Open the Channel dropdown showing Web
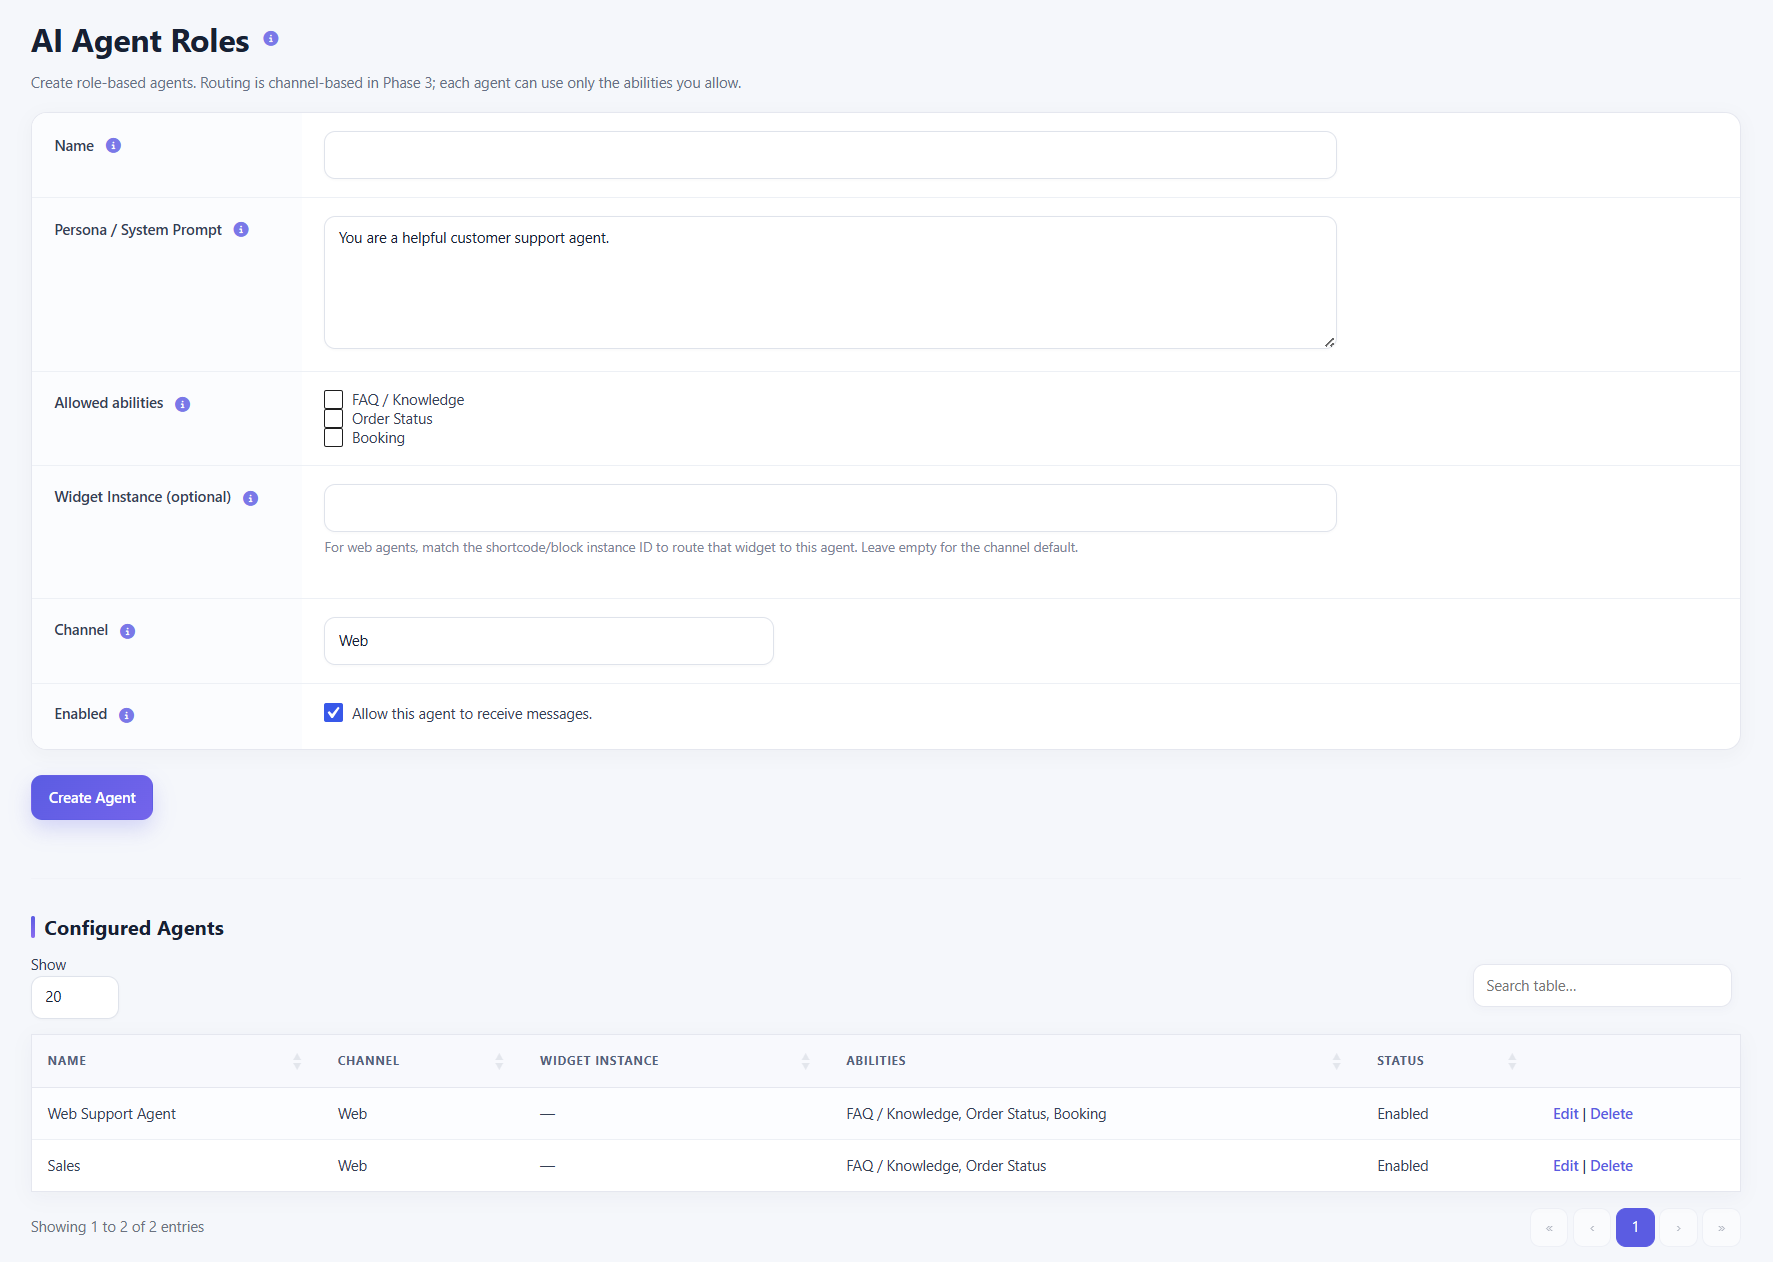This screenshot has width=1773, height=1262. 549,641
